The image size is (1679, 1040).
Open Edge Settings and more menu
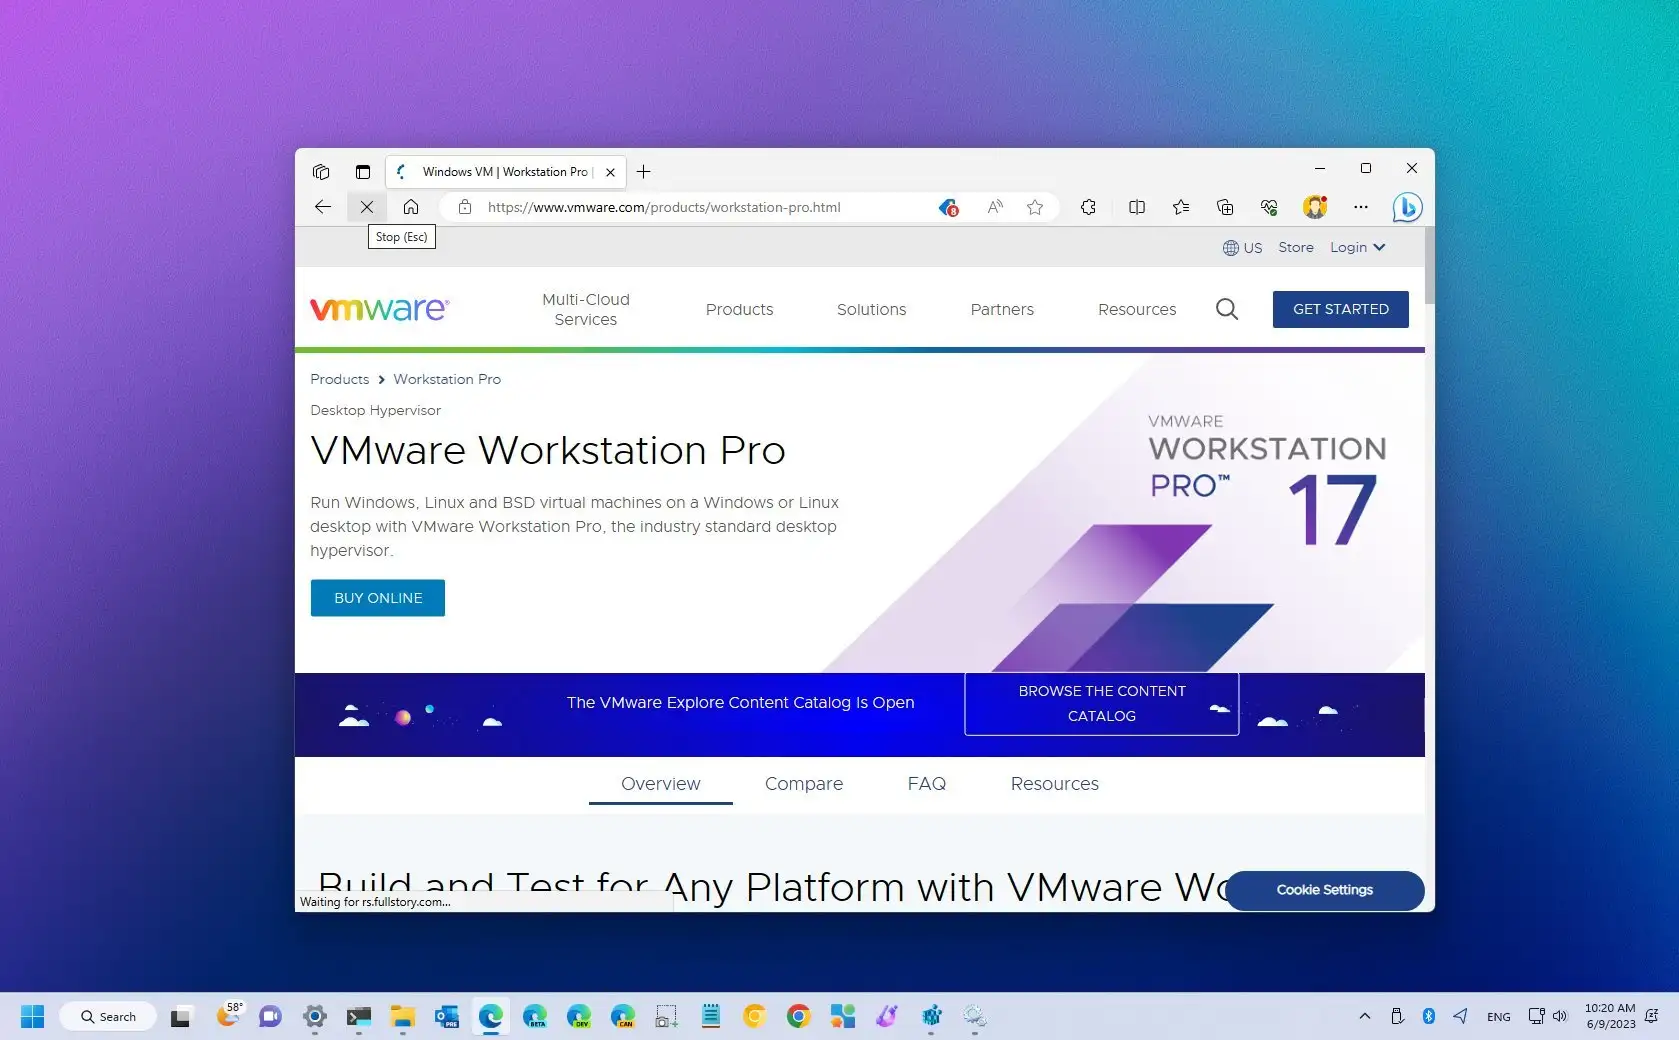[x=1361, y=207]
